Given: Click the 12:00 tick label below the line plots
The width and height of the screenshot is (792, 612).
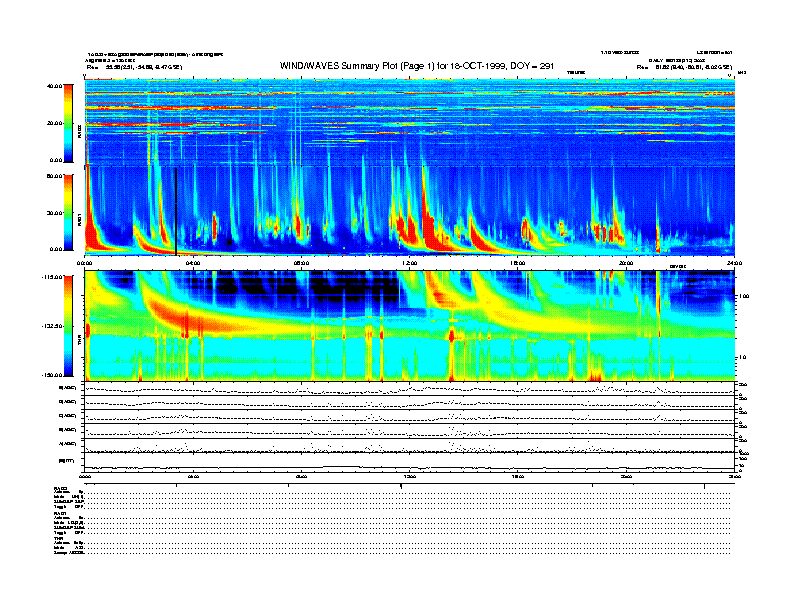Looking at the screenshot, I should (x=410, y=476).
